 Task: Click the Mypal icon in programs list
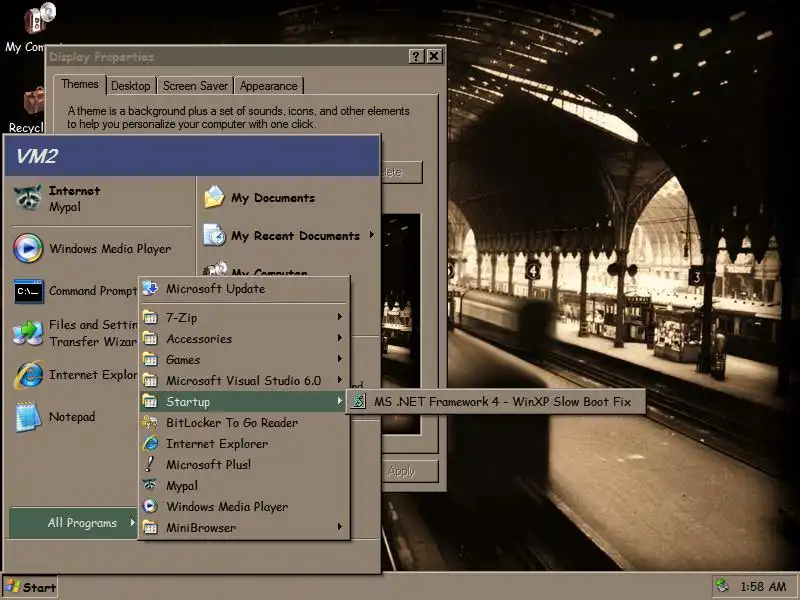[x=149, y=485]
